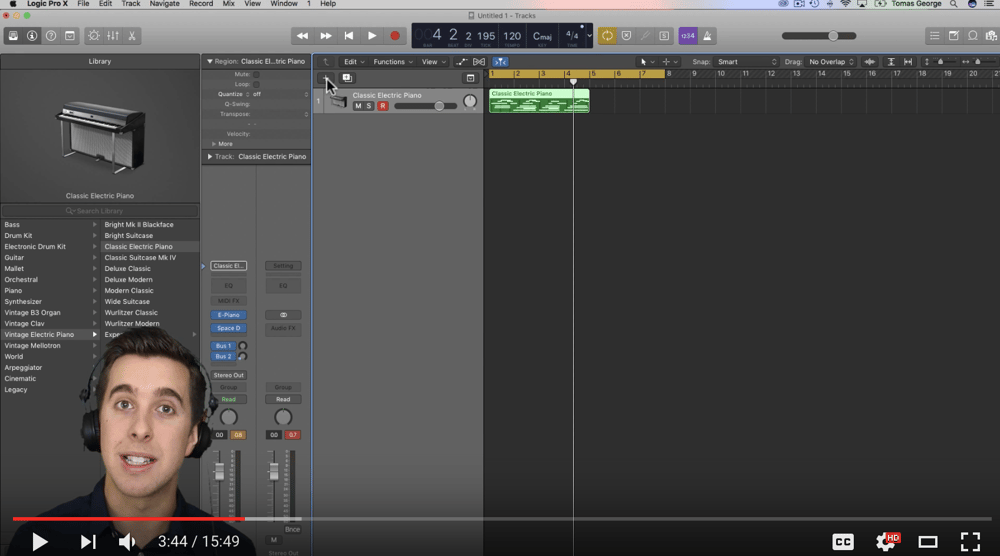Image resolution: width=1000 pixels, height=556 pixels.
Task: Click the vertical auto zoom button
Action: click(891, 62)
